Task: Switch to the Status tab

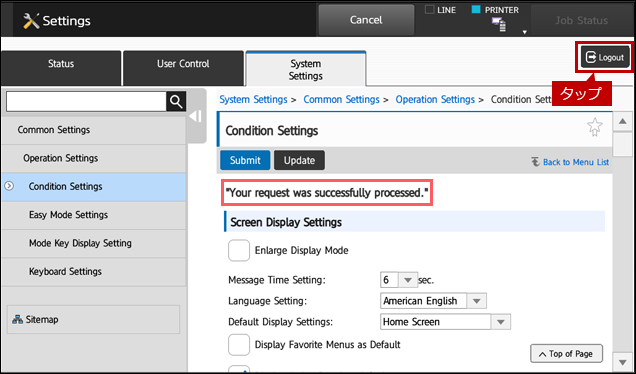Action: click(x=61, y=68)
